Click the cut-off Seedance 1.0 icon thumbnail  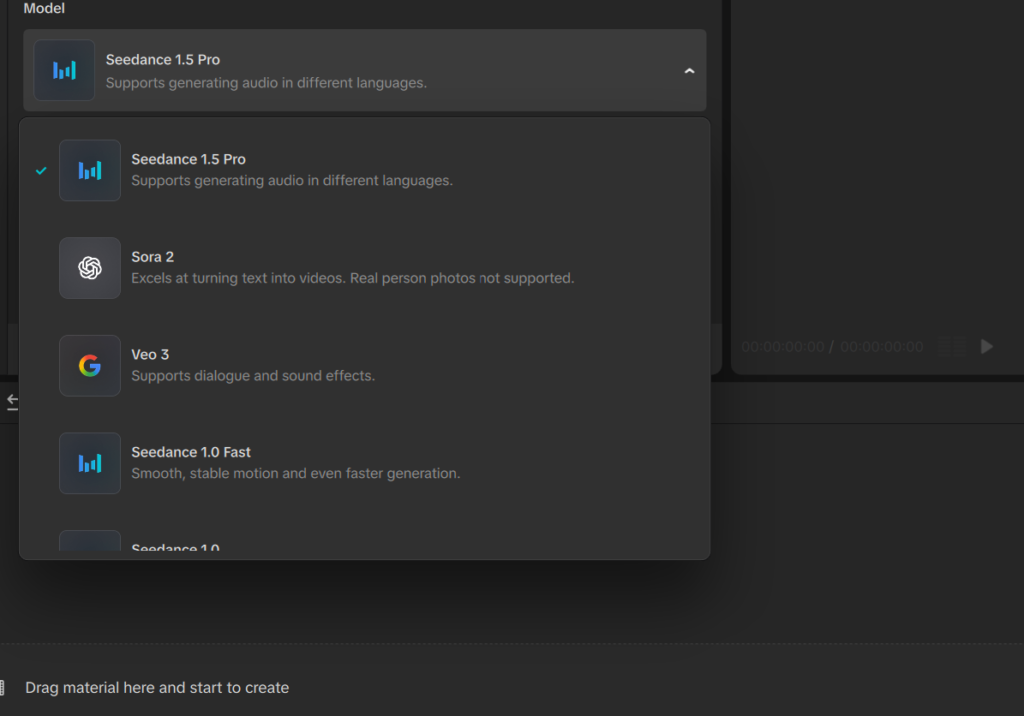tap(90, 542)
